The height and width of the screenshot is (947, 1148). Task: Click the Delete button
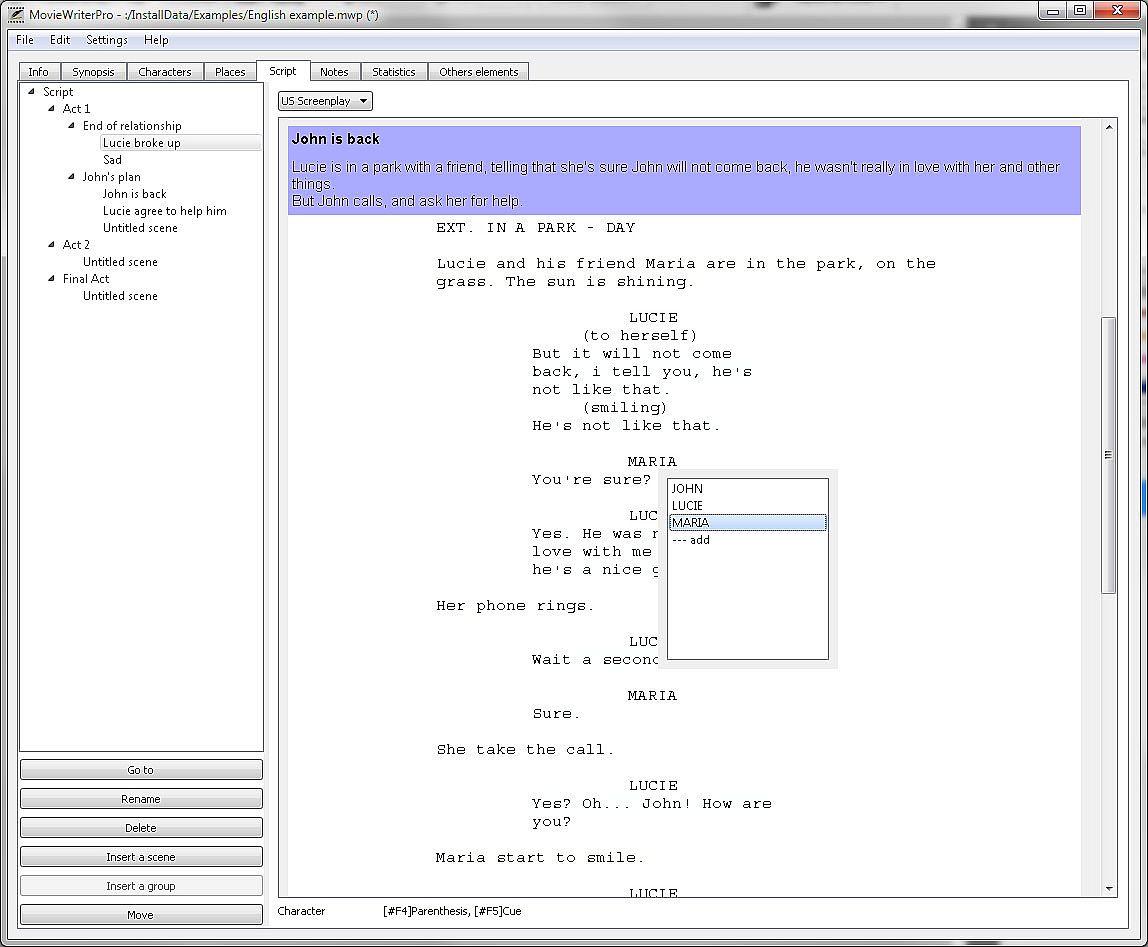point(141,828)
